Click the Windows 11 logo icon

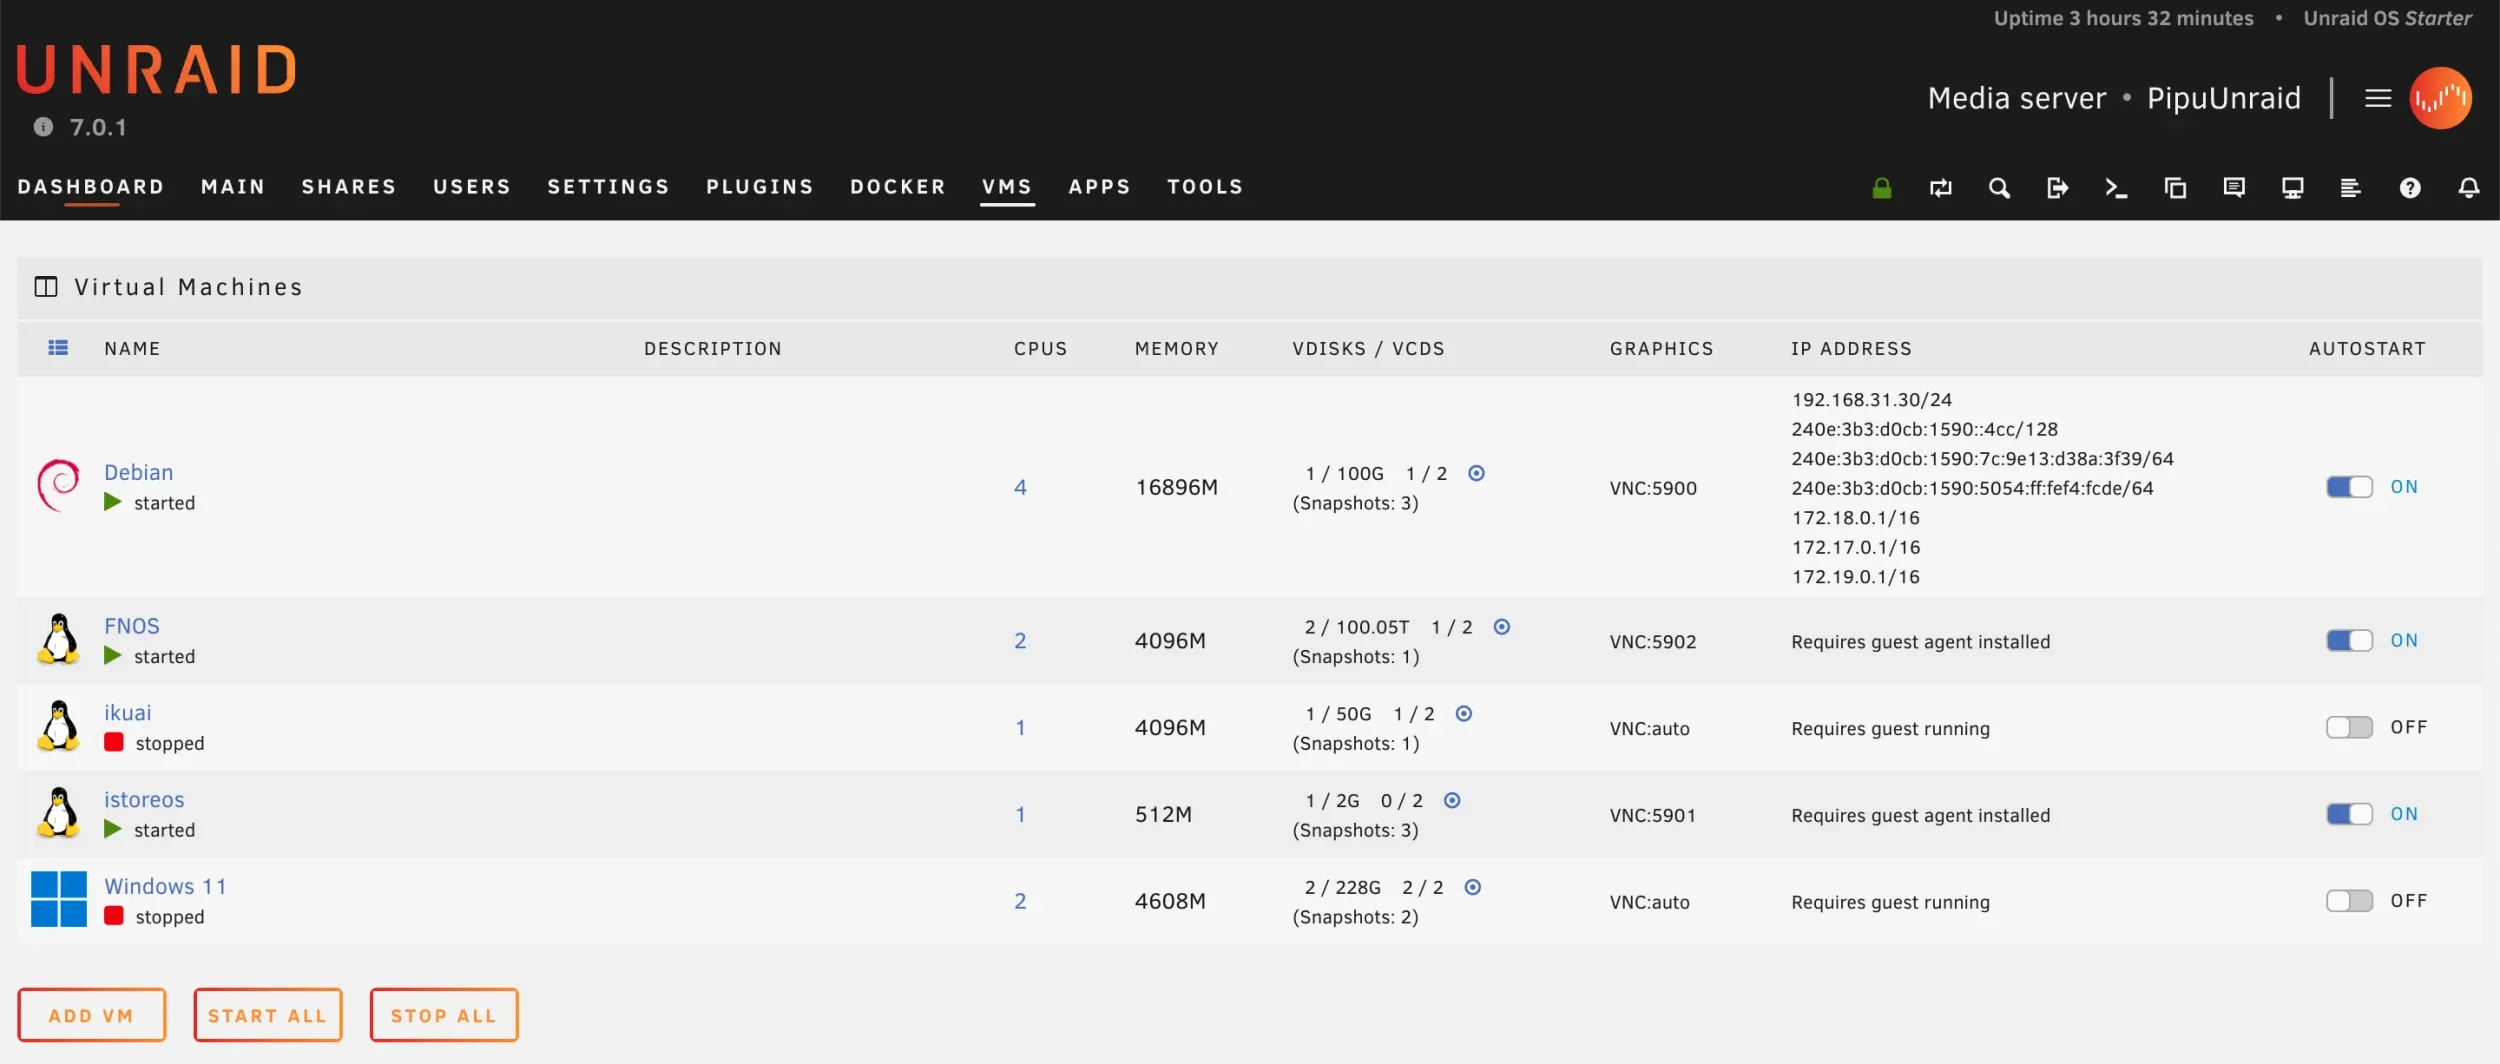tap(58, 899)
